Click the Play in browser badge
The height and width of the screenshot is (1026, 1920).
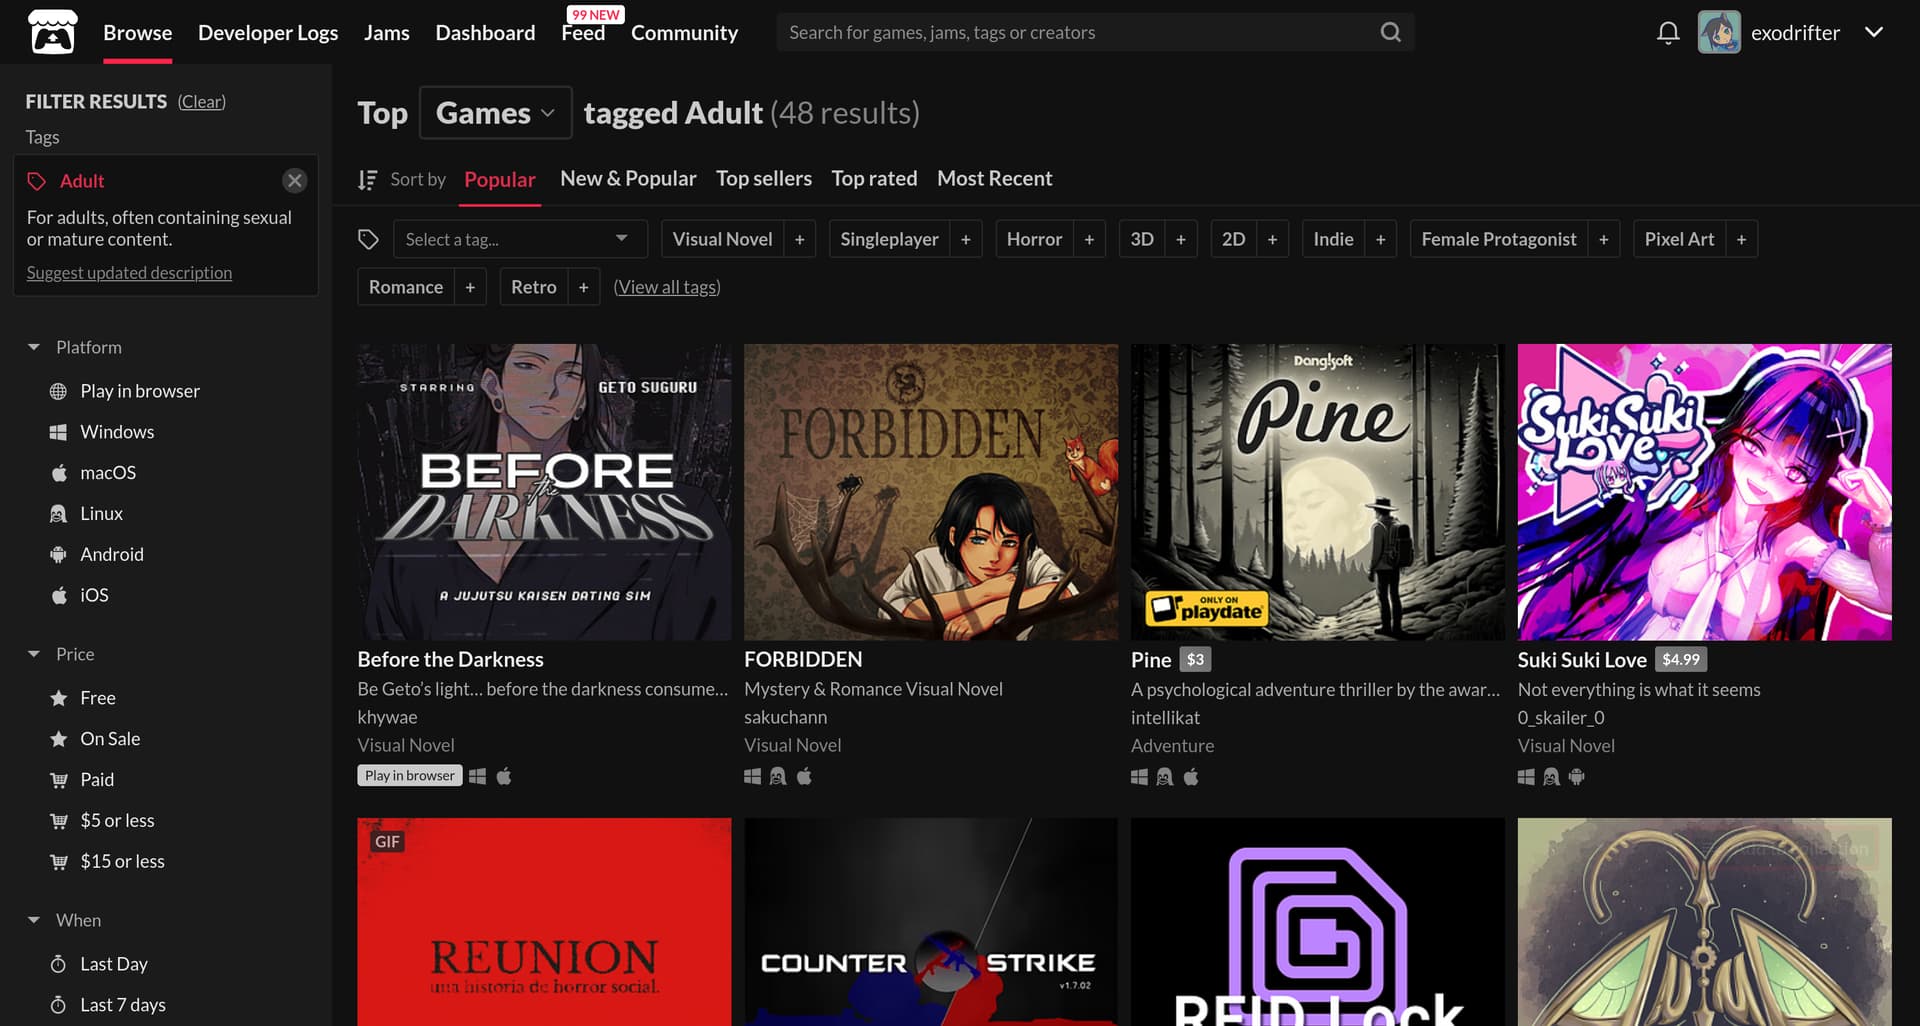click(x=410, y=776)
